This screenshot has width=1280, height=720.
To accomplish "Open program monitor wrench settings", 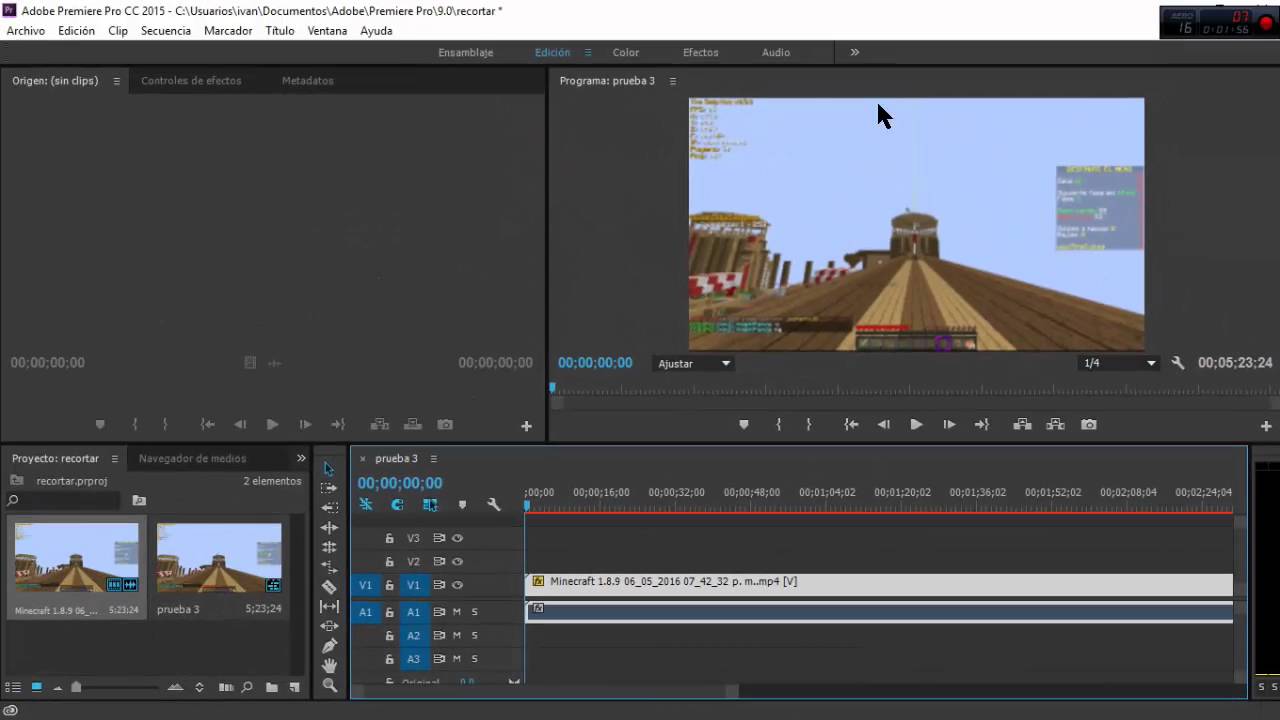I will click(1177, 364).
